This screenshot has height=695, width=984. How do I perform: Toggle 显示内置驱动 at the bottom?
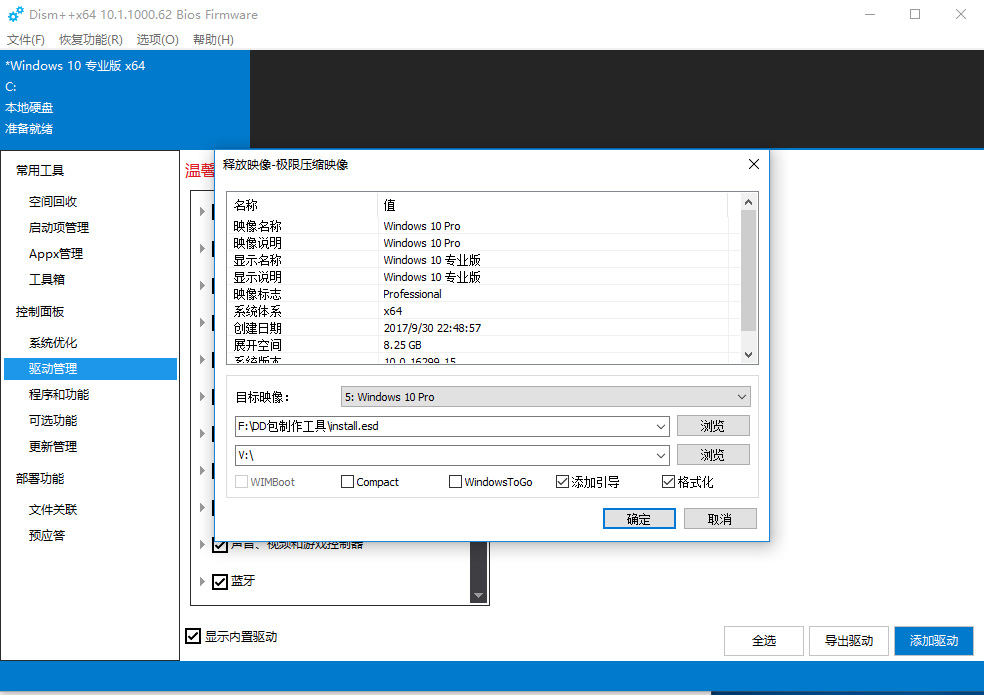point(192,636)
